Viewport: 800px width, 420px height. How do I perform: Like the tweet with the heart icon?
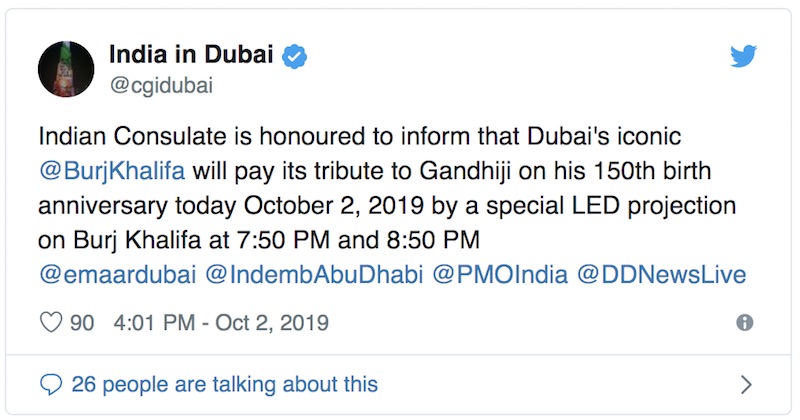pyautogui.click(x=49, y=324)
